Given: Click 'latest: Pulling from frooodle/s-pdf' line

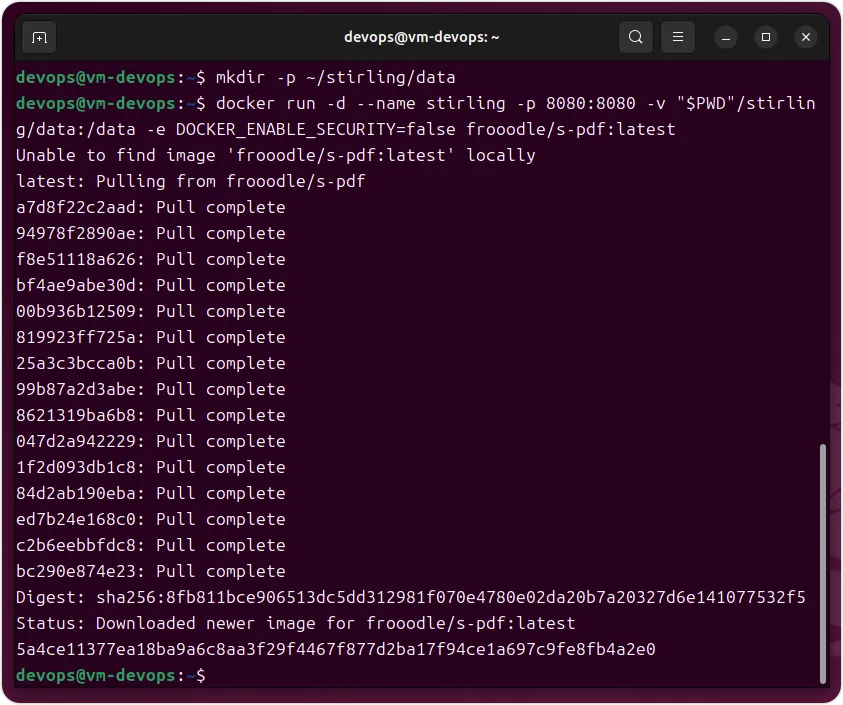Looking at the screenshot, I should [x=191, y=181].
